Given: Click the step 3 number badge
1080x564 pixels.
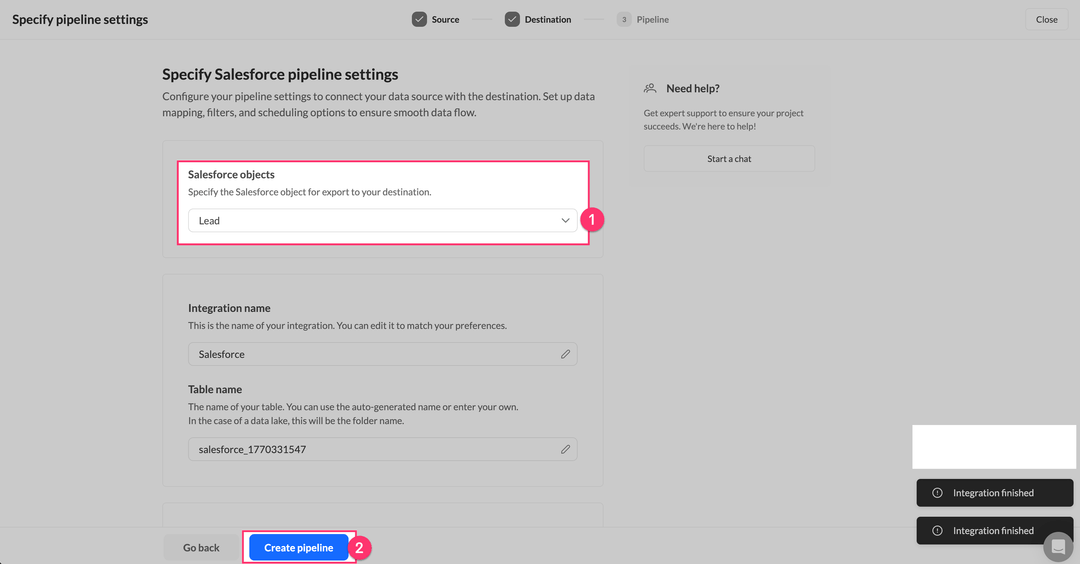Looking at the screenshot, I should click(x=624, y=19).
